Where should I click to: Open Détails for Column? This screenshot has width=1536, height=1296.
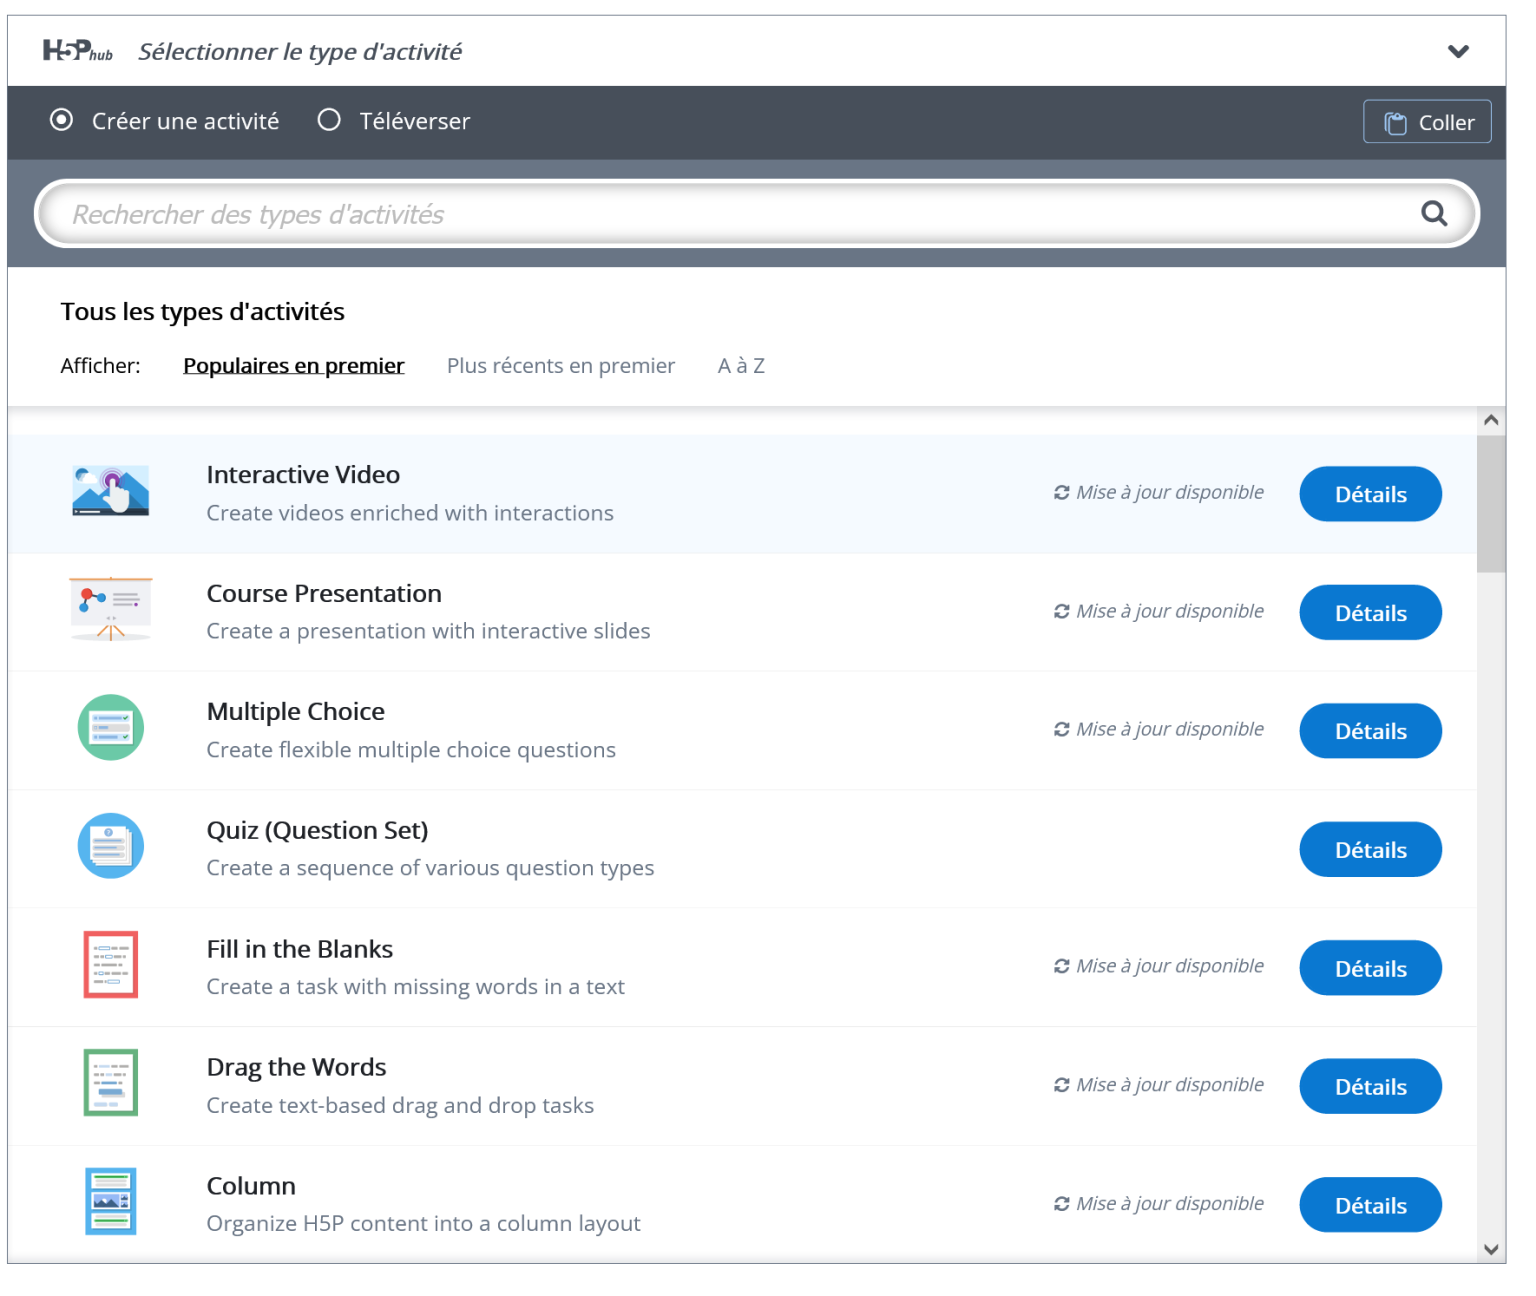click(1370, 1205)
